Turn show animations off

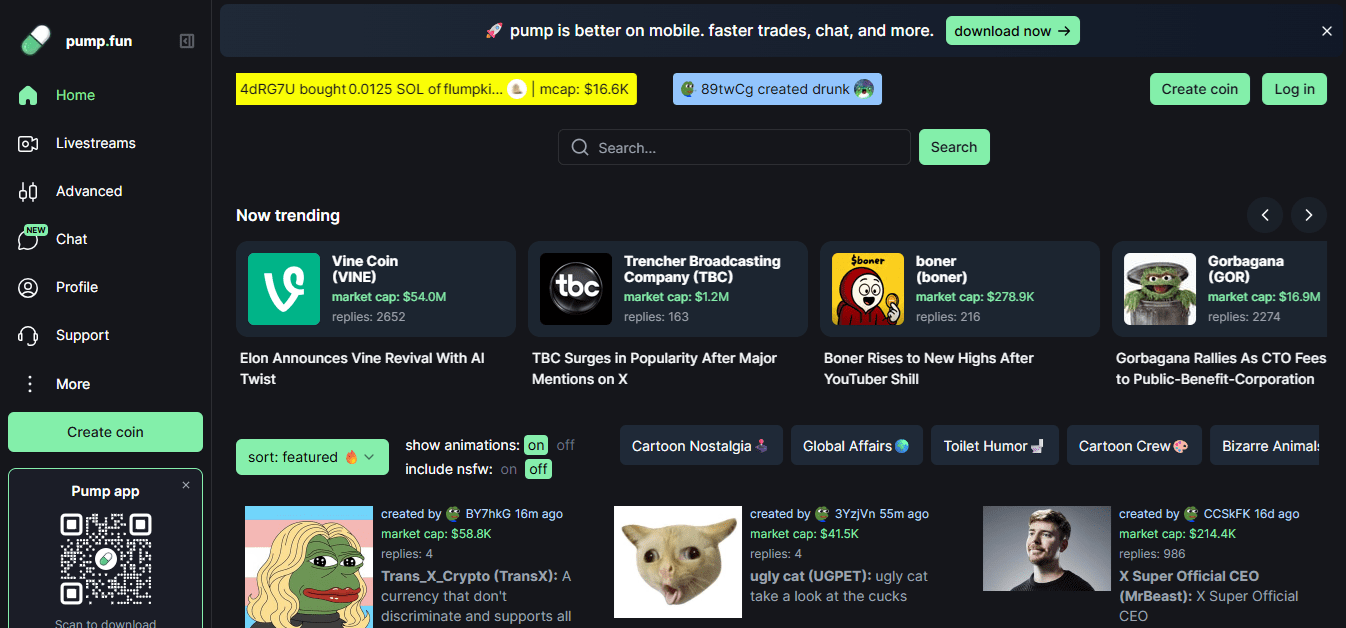pyautogui.click(x=566, y=445)
